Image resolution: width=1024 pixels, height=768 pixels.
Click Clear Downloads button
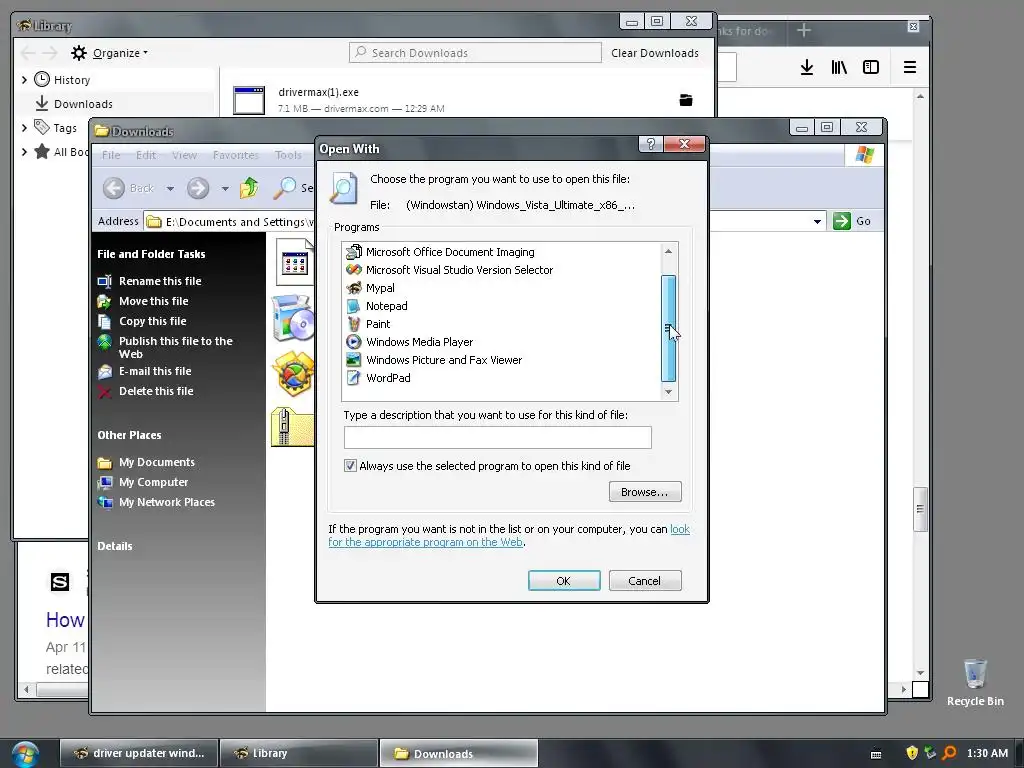pos(655,53)
